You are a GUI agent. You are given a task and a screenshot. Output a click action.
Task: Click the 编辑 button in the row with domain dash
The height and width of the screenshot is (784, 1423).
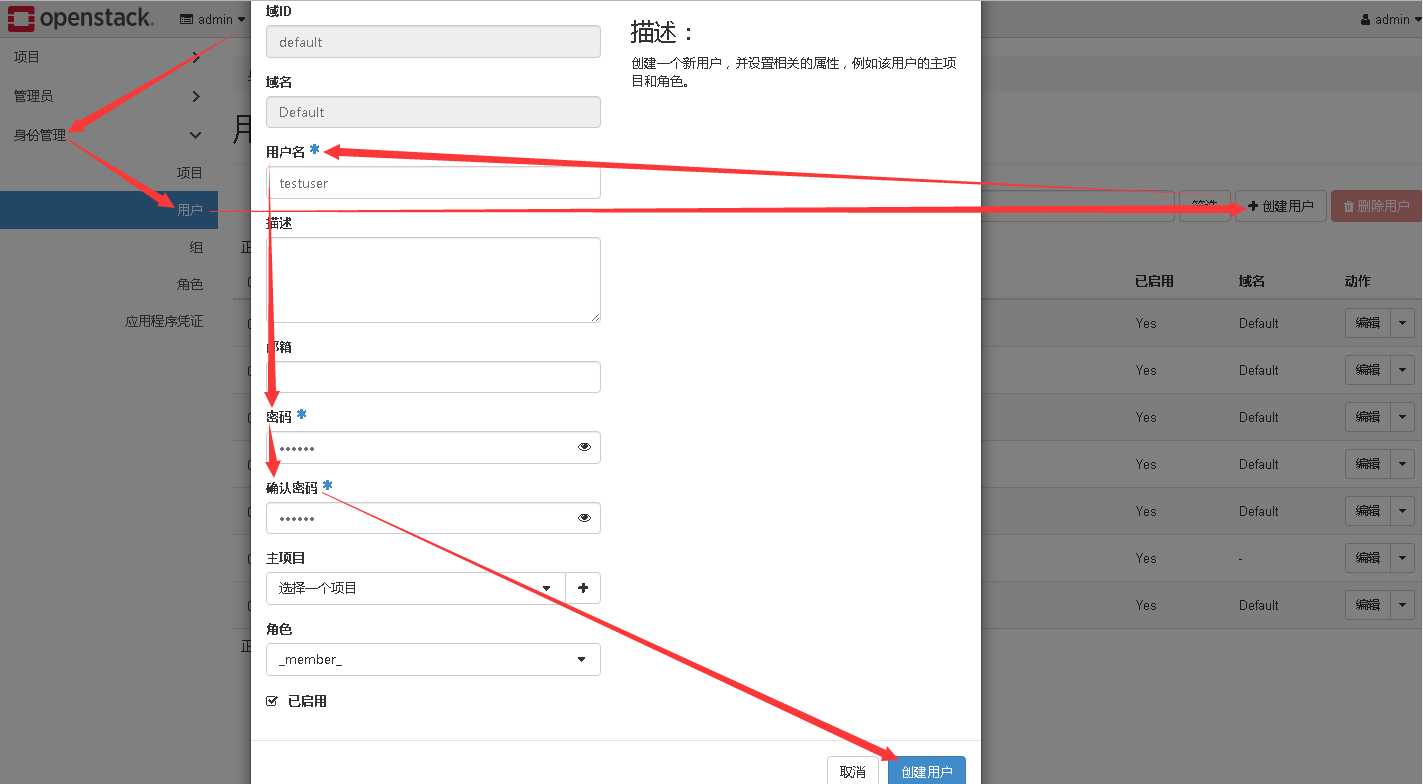(x=1368, y=558)
